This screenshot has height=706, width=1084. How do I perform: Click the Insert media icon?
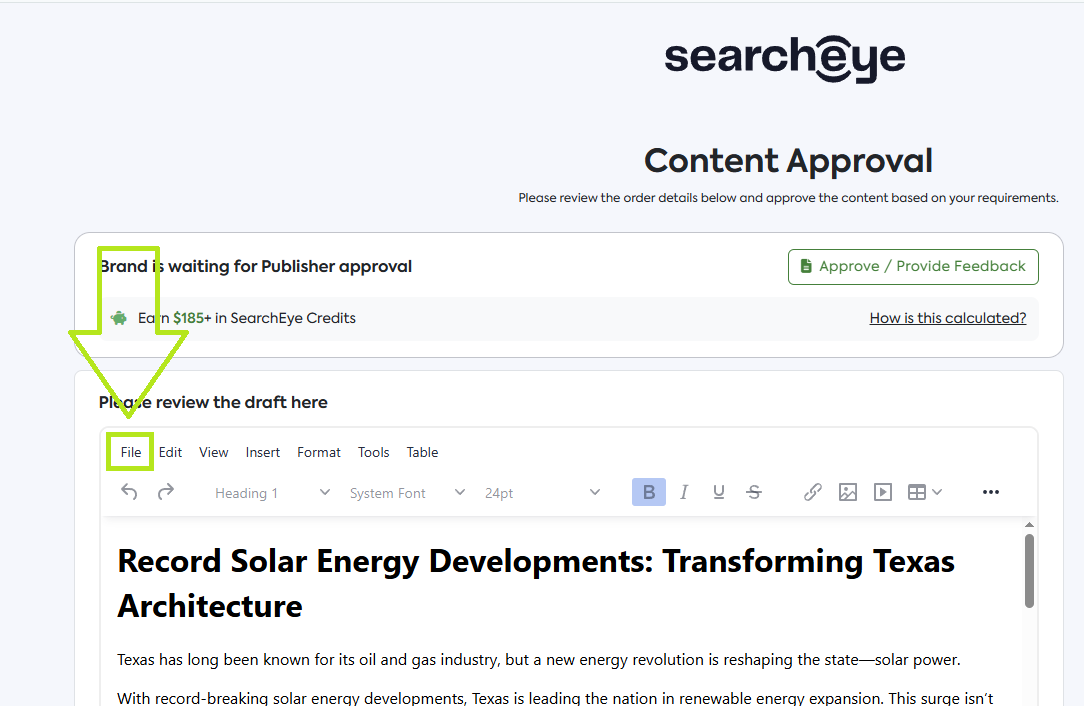[x=882, y=492]
